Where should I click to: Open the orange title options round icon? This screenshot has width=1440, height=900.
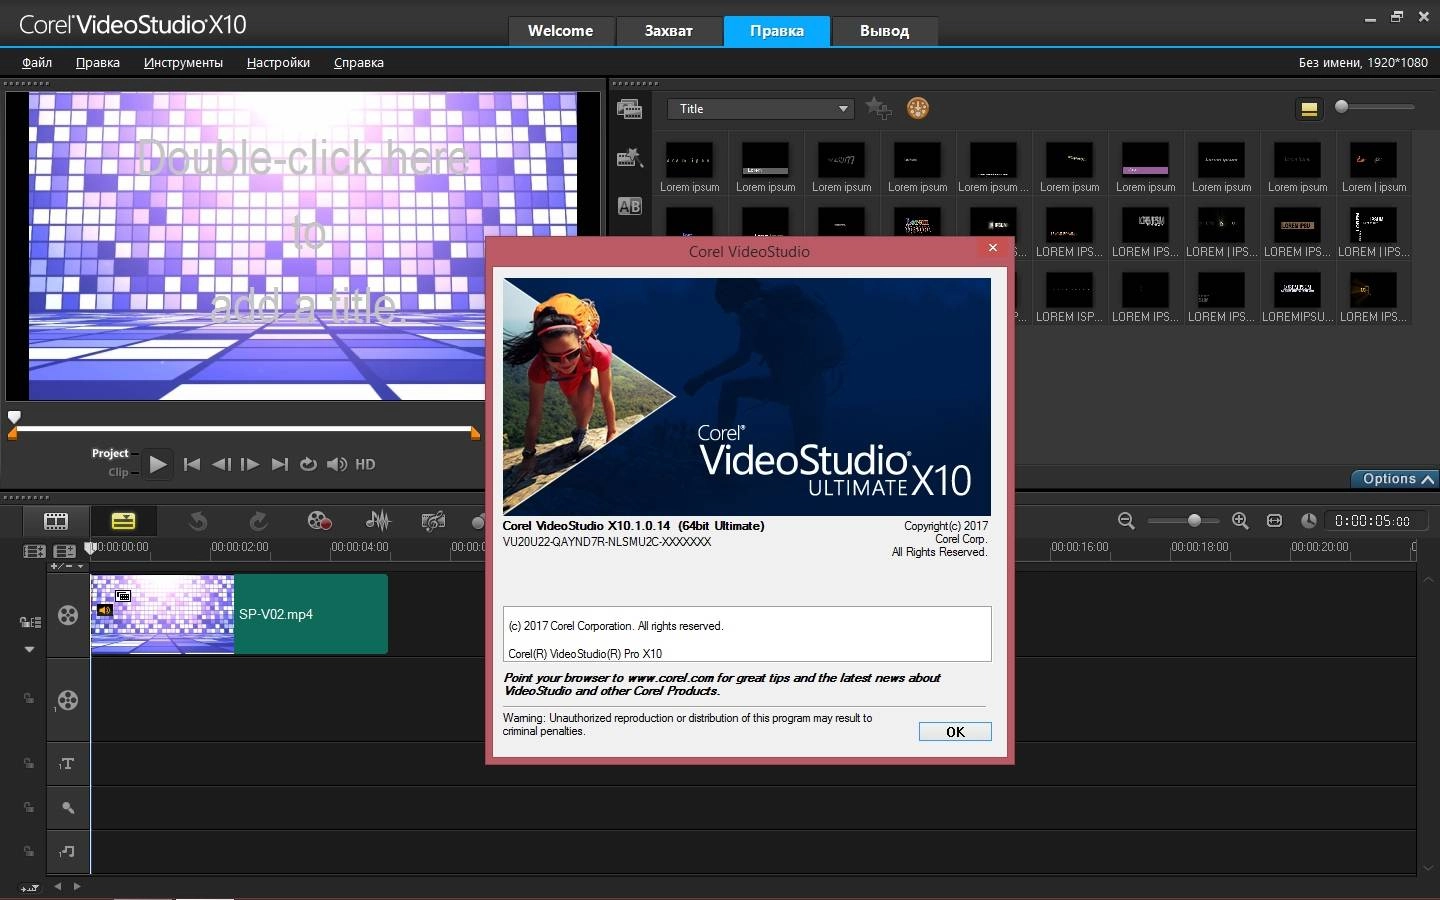coord(917,108)
